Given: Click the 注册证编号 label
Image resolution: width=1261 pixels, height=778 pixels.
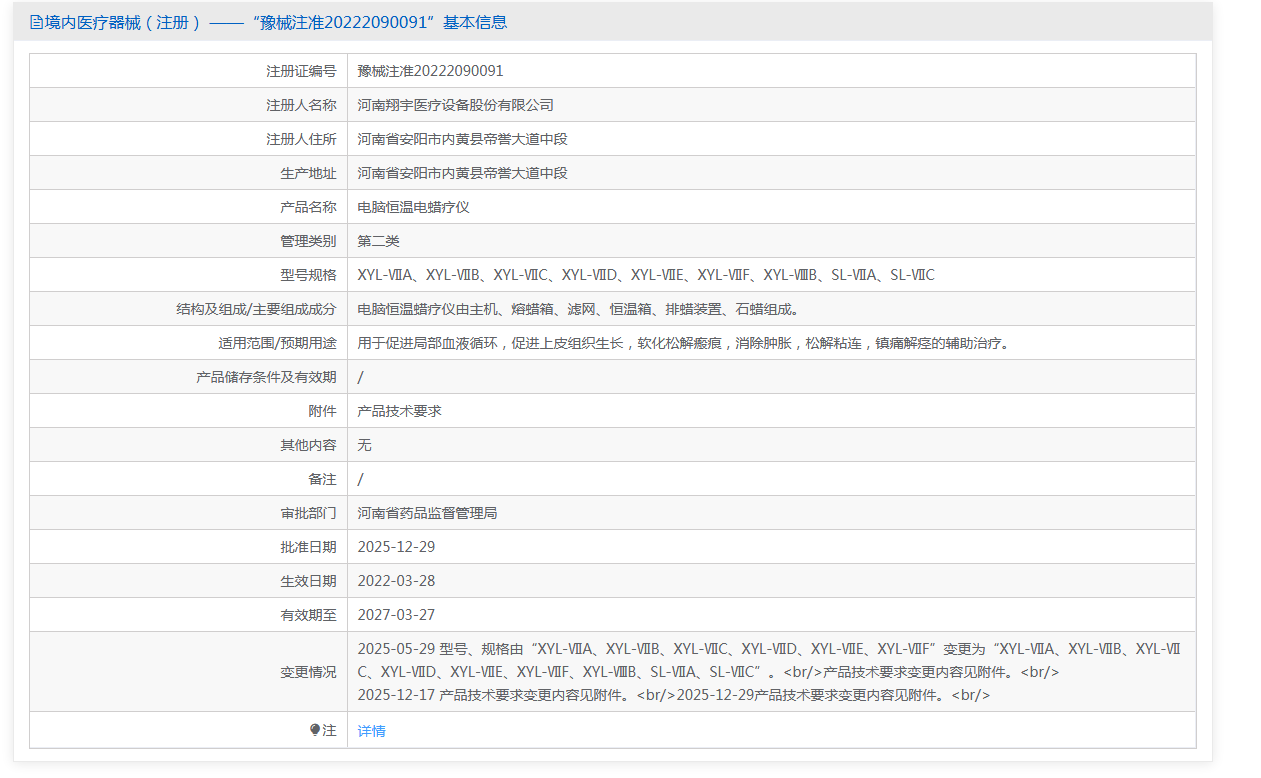Looking at the screenshot, I should click(301, 71).
